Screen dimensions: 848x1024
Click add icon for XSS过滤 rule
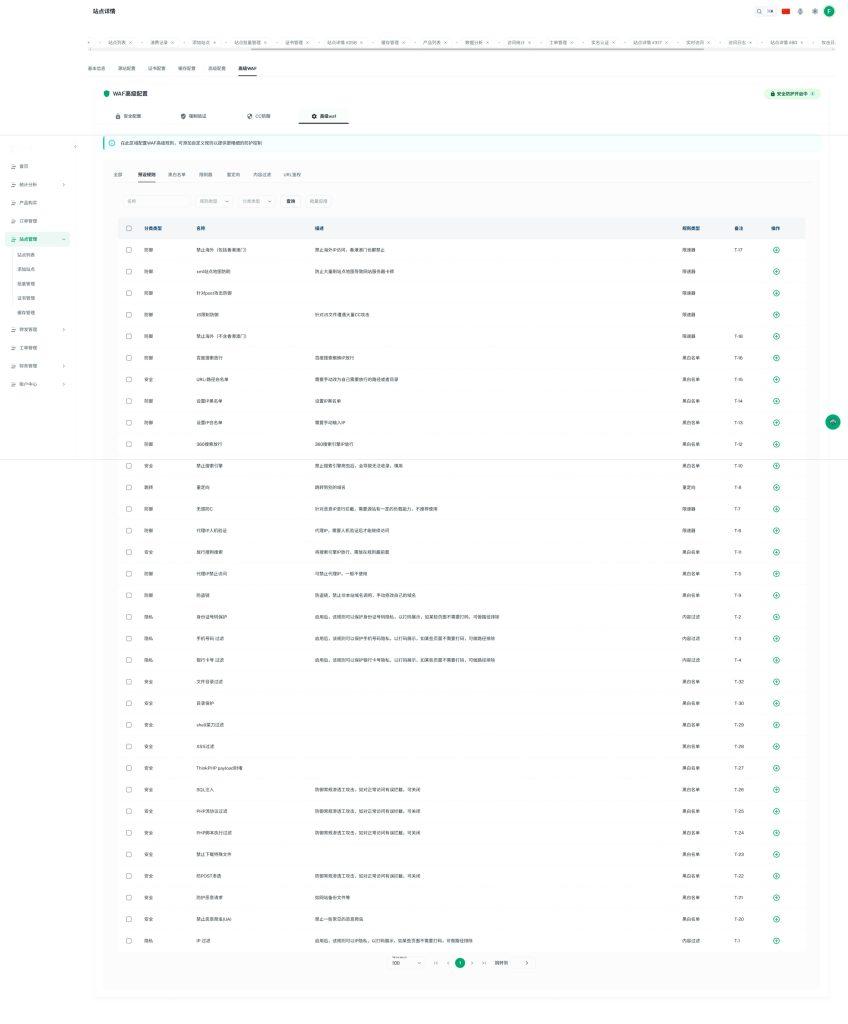point(777,747)
